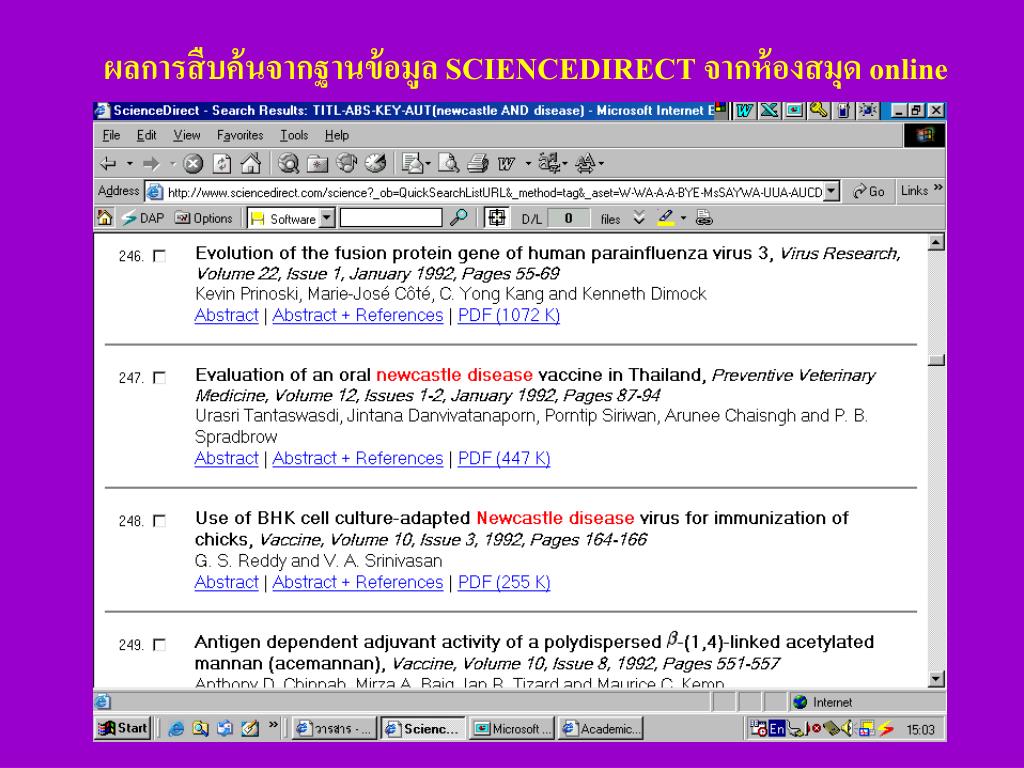Click the home icon in DAP toolbar

pyautogui.click(x=104, y=217)
